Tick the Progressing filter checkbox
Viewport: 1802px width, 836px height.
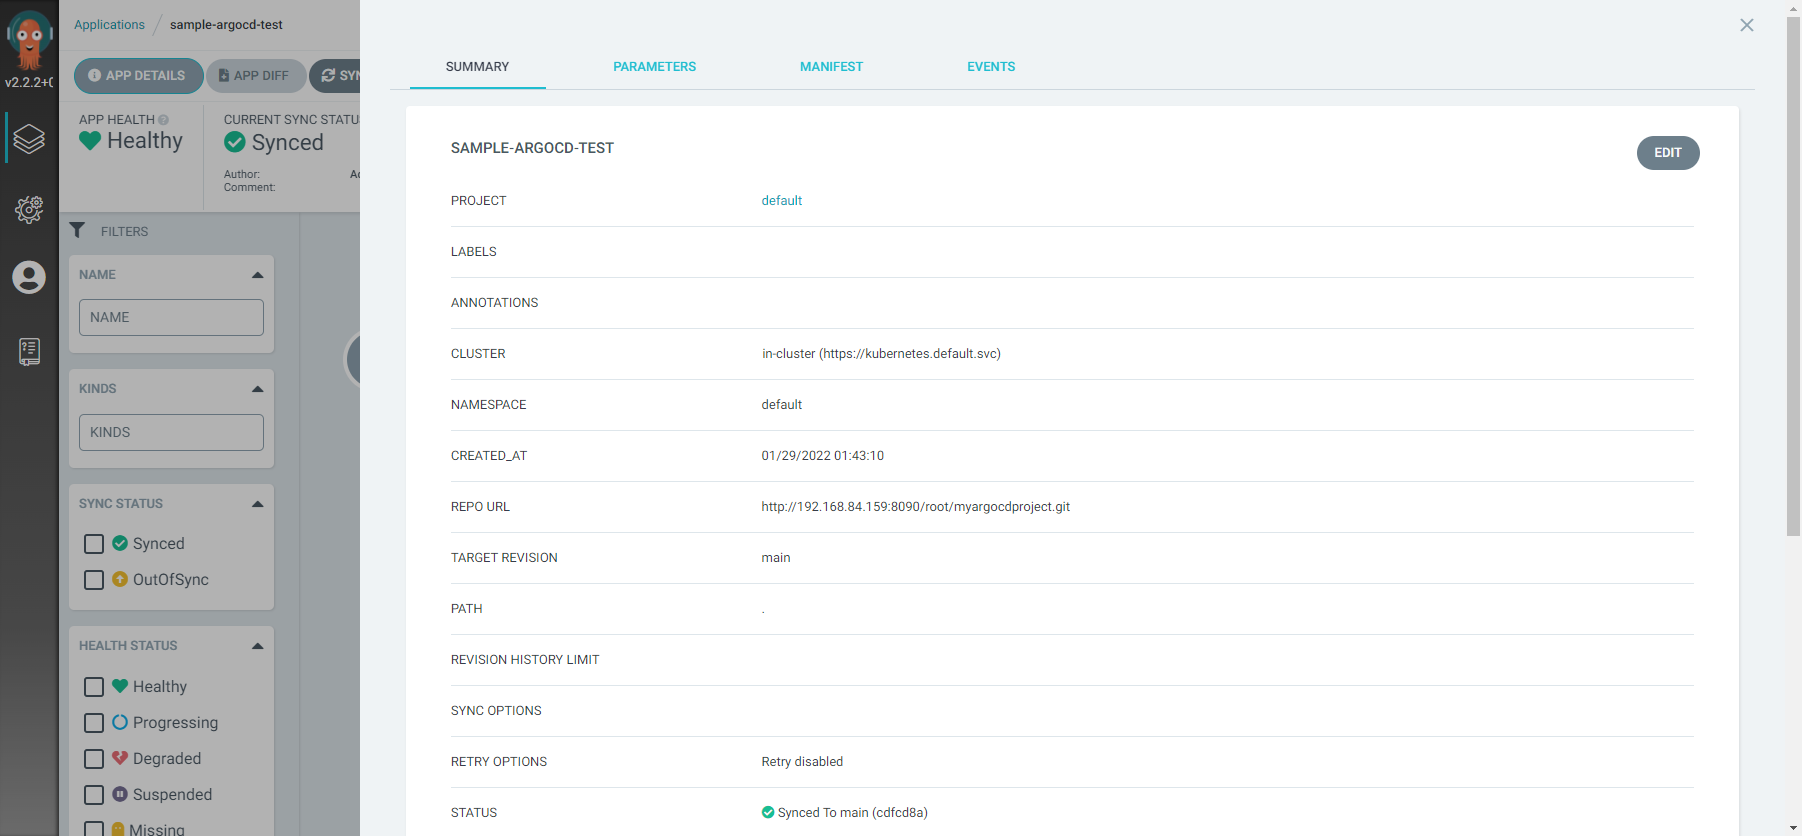[94, 723]
